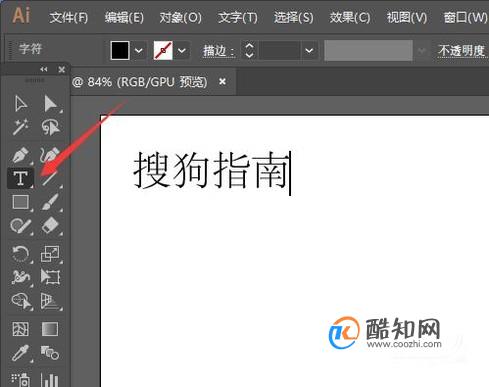This screenshot has height=387, width=489.
Task: Select the Scale tool
Action: click(x=50, y=253)
